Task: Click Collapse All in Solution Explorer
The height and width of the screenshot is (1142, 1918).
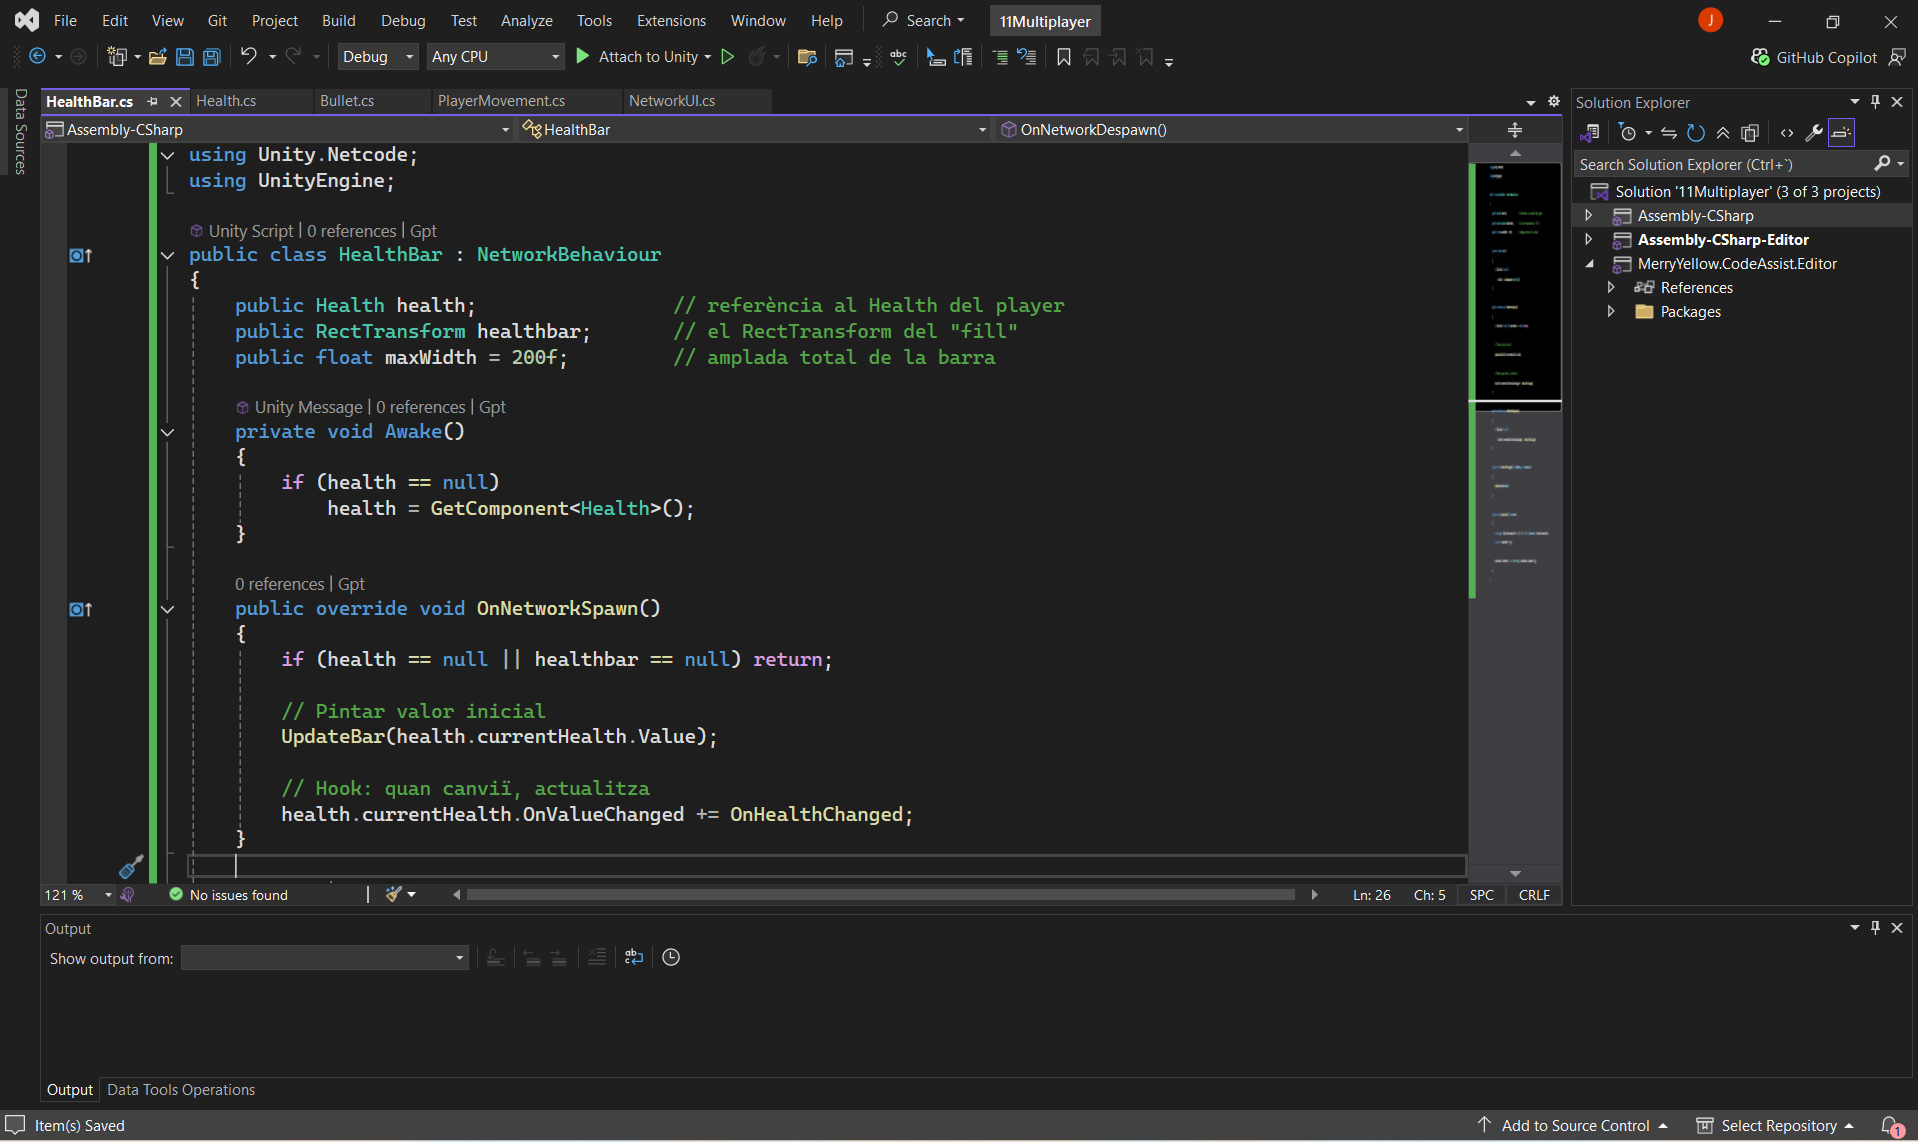Action: pyautogui.click(x=1723, y=133)
